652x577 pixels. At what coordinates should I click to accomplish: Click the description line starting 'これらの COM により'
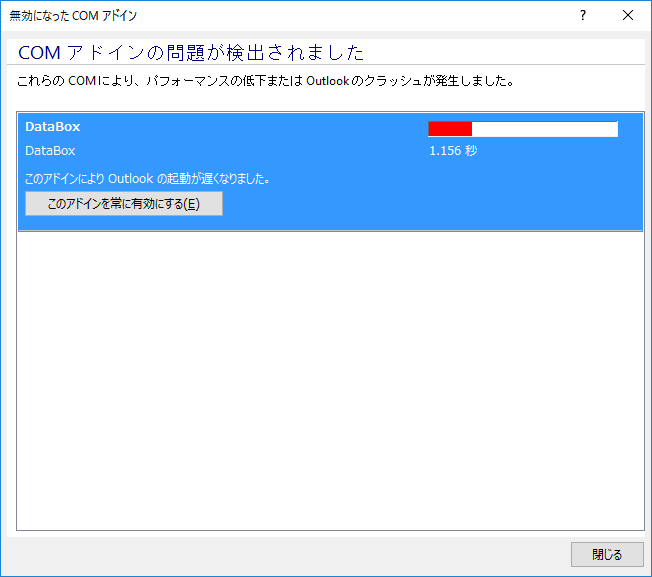tap(266, 81)
